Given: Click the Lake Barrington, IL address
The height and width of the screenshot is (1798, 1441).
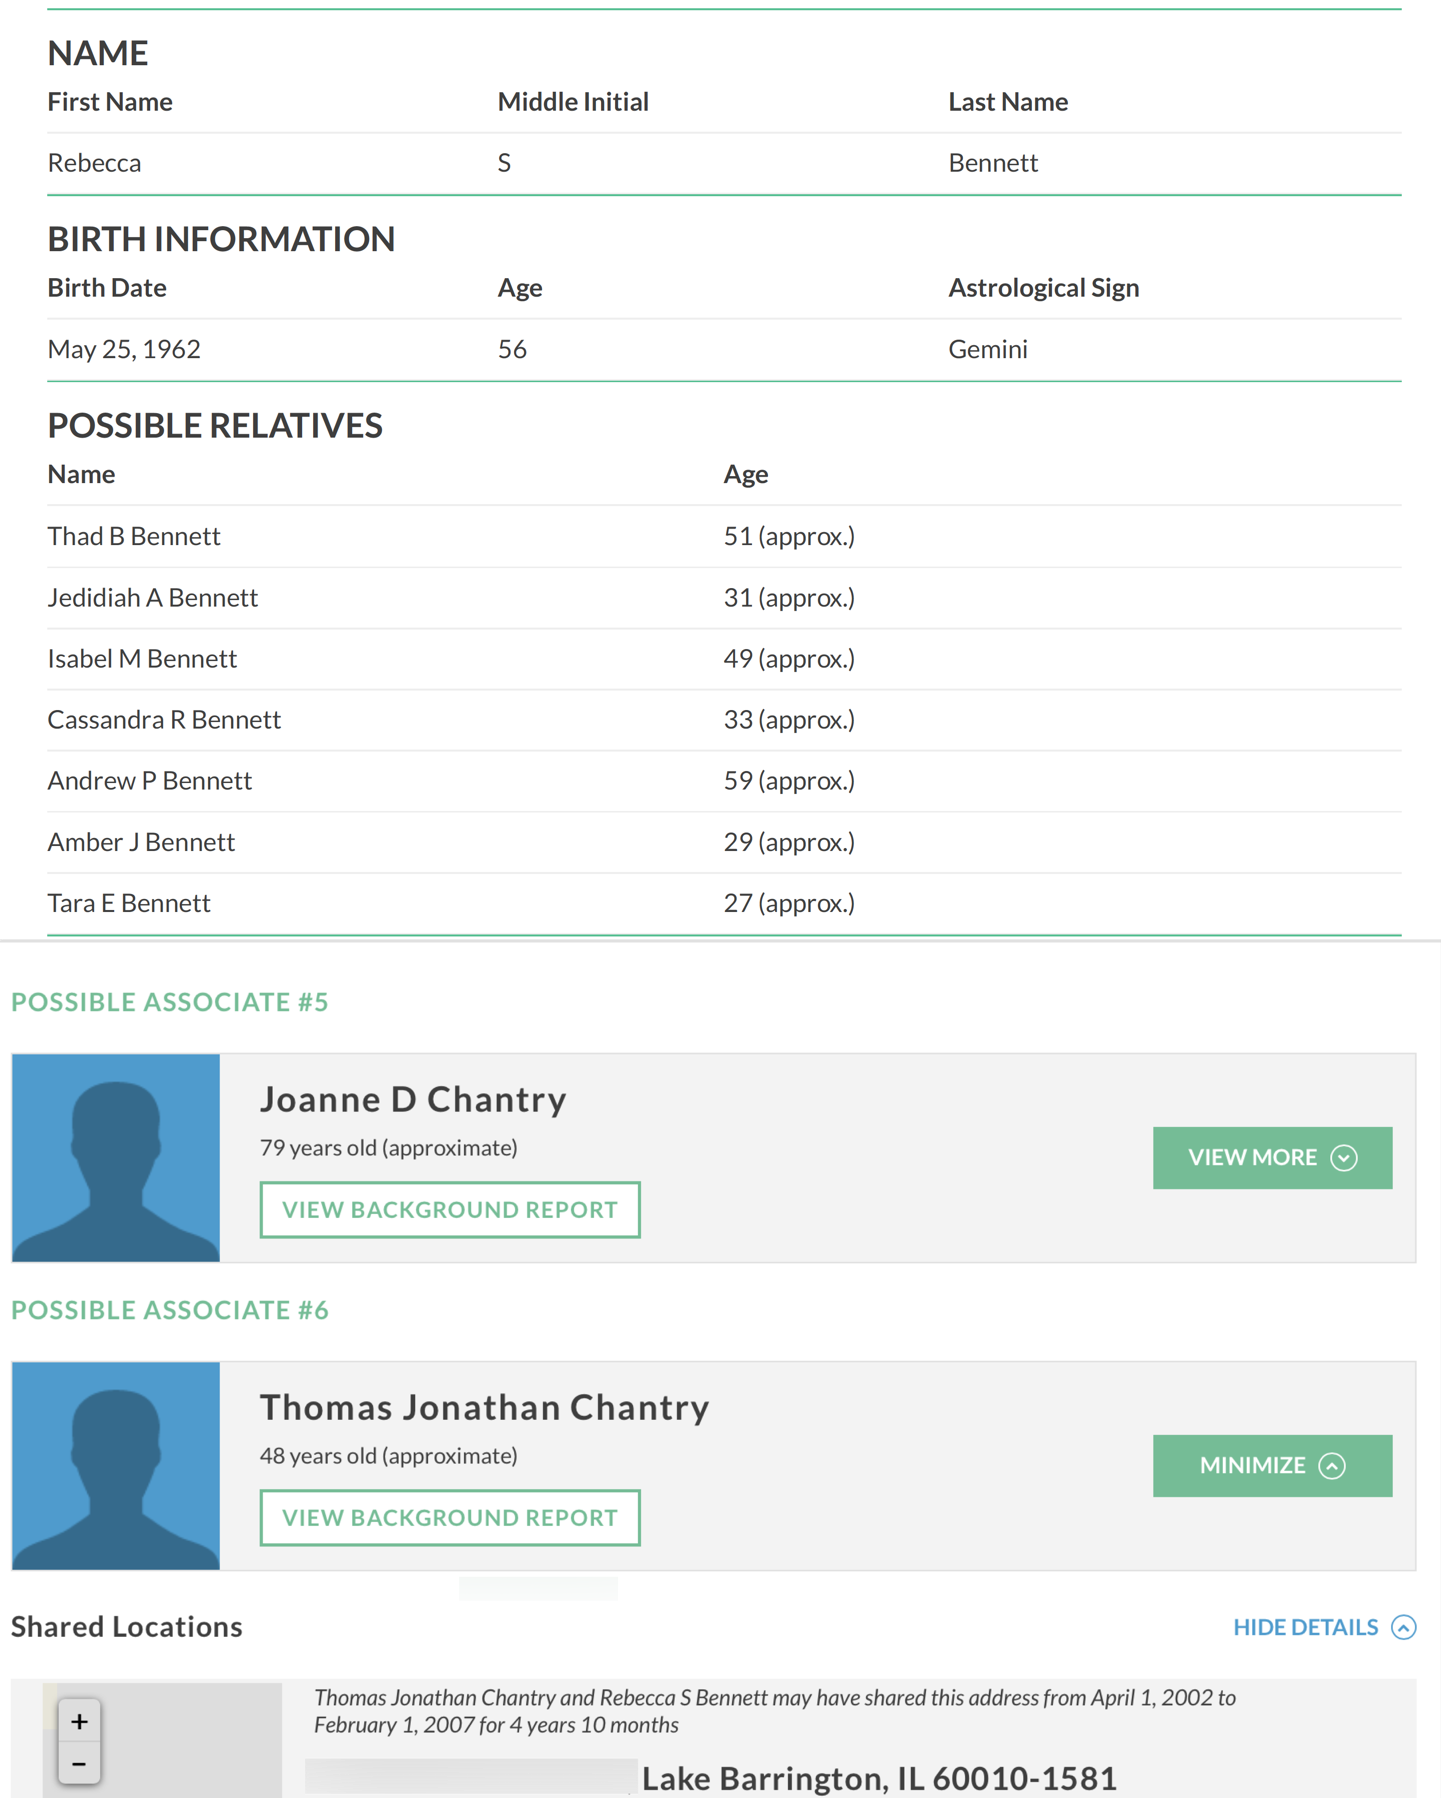Looking at the screenshot, I should click(x=878, y=1778).
